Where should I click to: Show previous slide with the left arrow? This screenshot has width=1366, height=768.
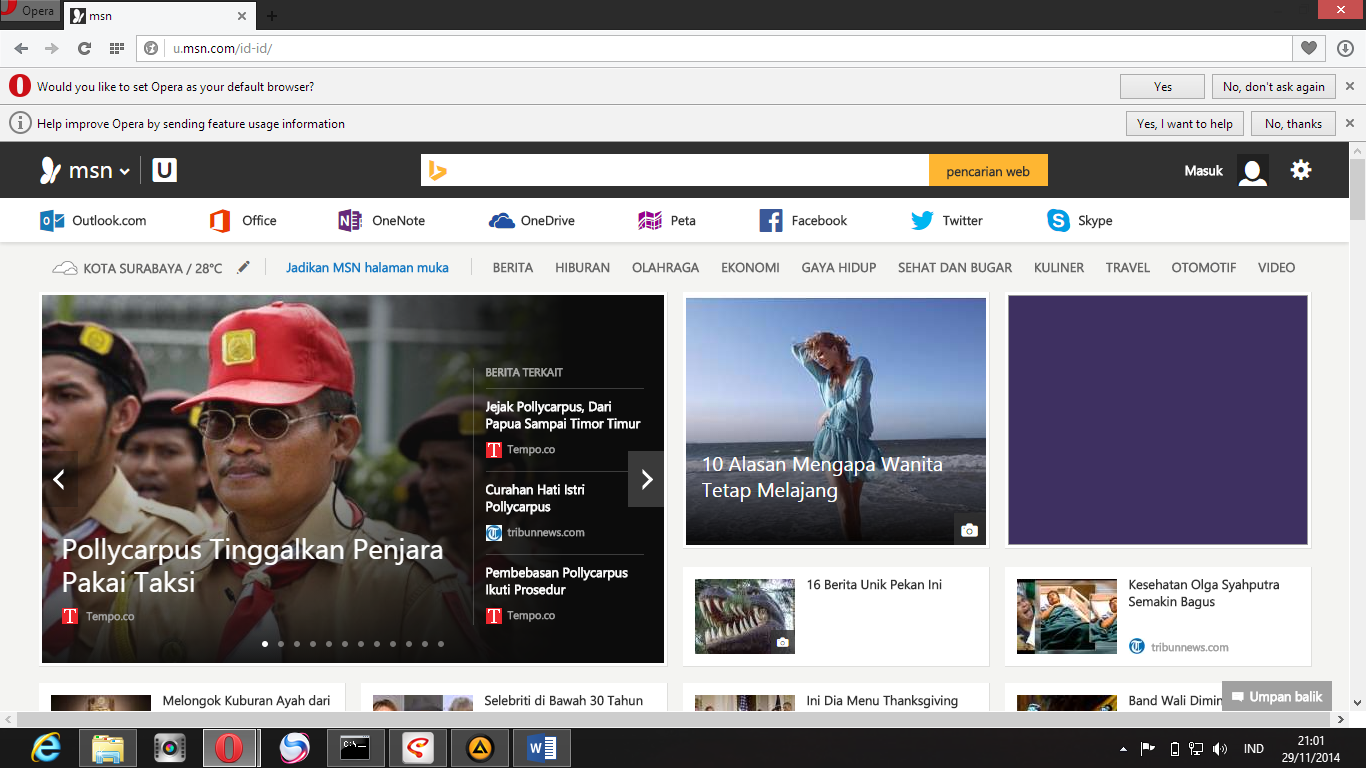59,479
